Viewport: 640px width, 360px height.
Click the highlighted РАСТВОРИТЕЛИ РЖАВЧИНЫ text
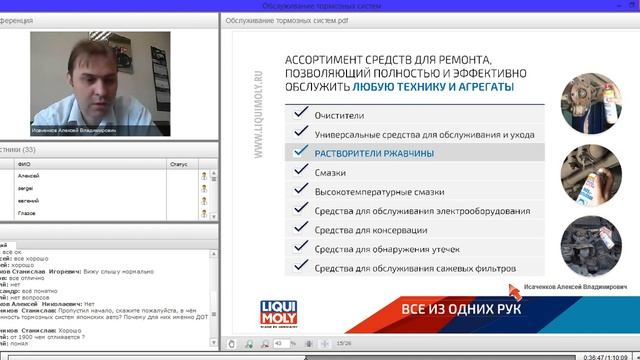(374, 153)
